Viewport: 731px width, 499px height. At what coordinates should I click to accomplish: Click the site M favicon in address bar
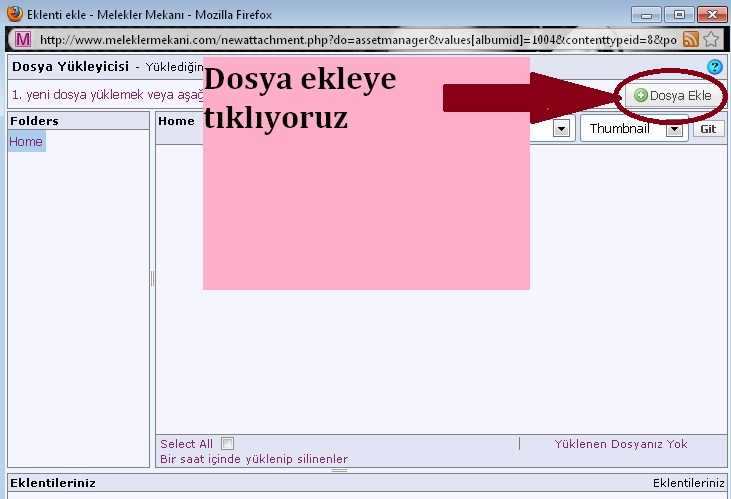(x=22, y=39)
